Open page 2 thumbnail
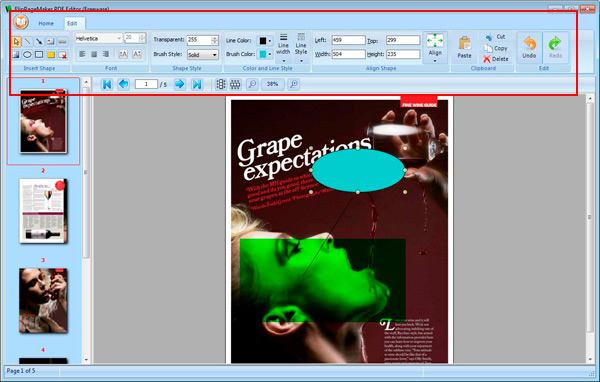Viewport: 600px width, 382px height. 43,211
